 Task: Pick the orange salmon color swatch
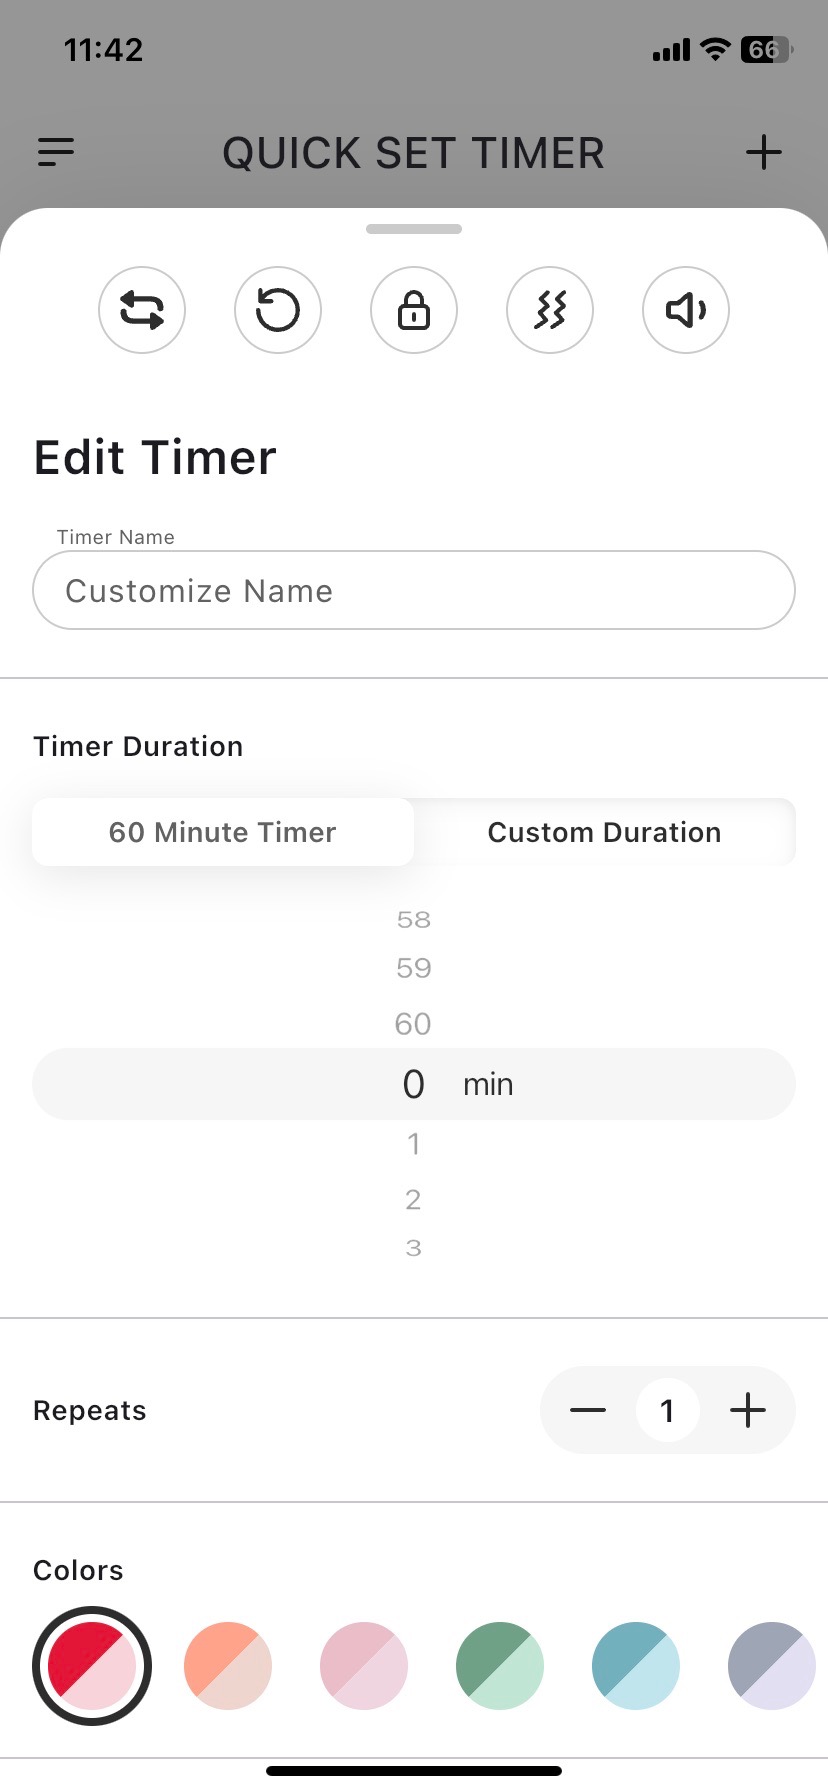tap(228, 1666)
